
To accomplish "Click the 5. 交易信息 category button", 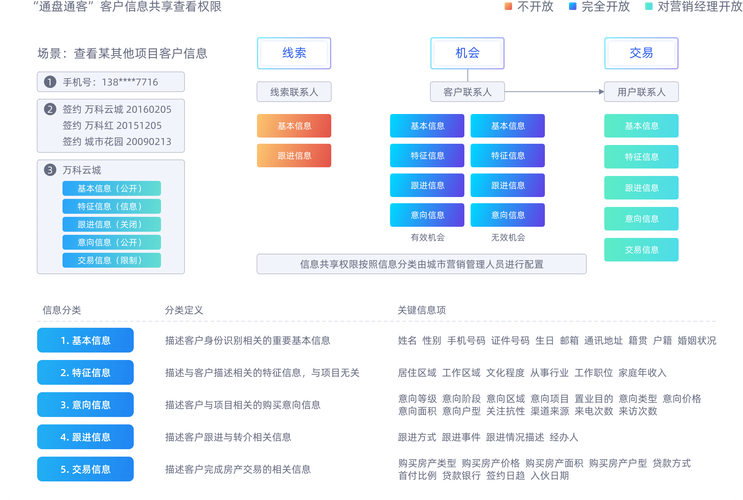I will 85,469.
